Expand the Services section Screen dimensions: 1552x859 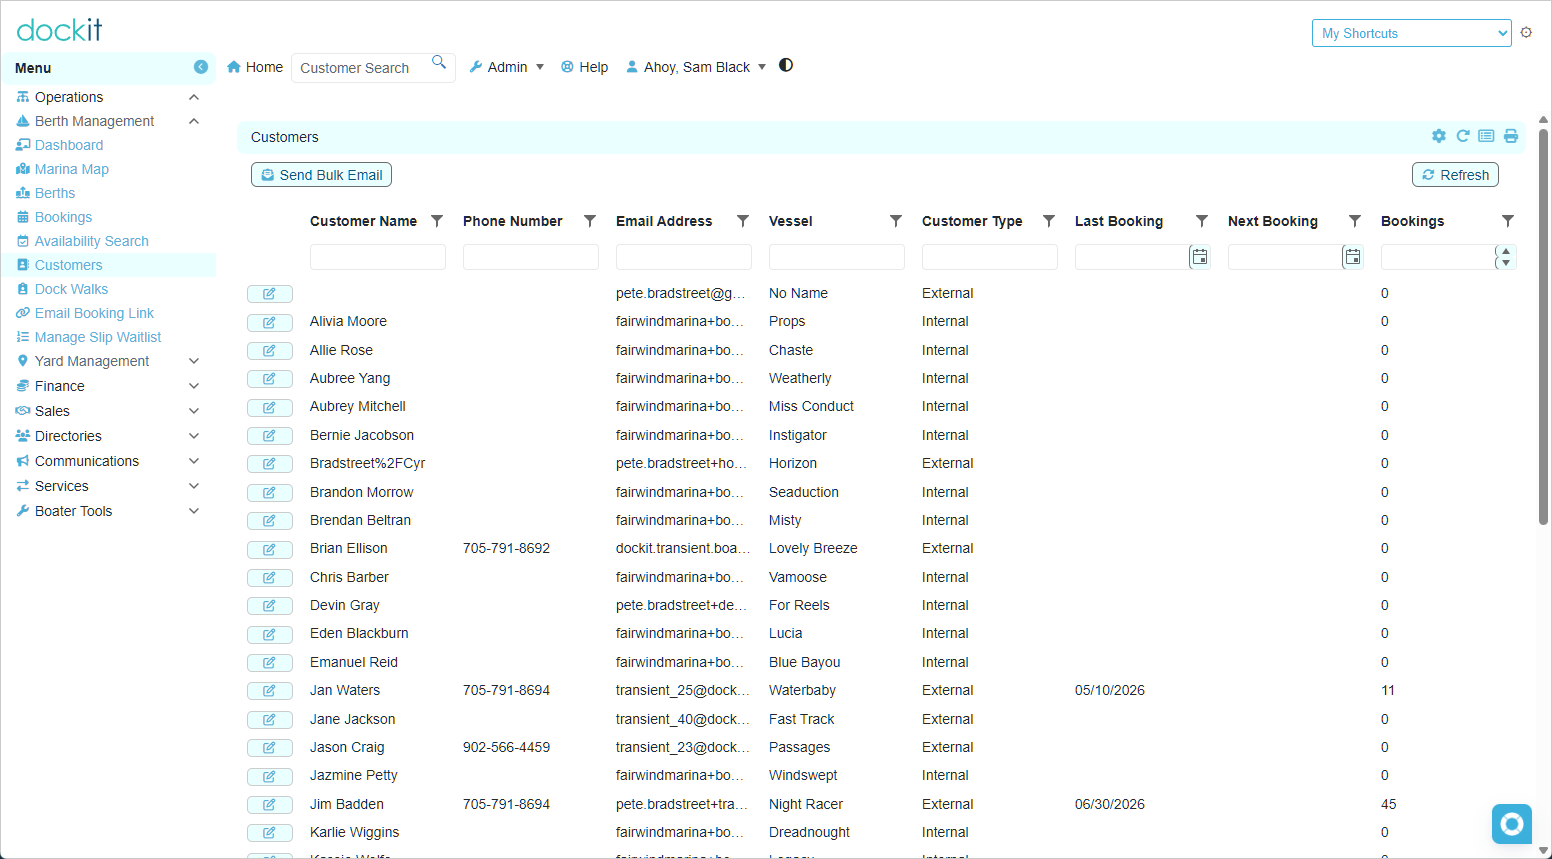[x=194, y=486]
